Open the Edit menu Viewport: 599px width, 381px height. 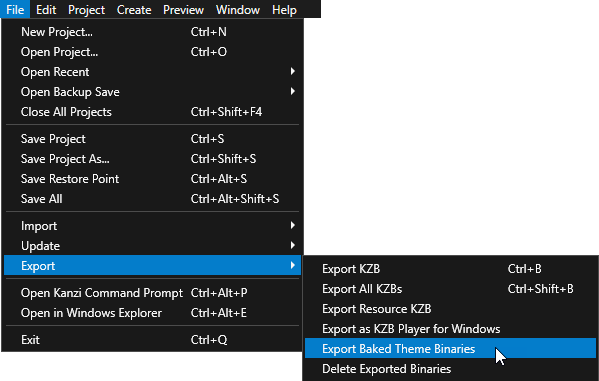pyautogui.click(x=46, y=9)
